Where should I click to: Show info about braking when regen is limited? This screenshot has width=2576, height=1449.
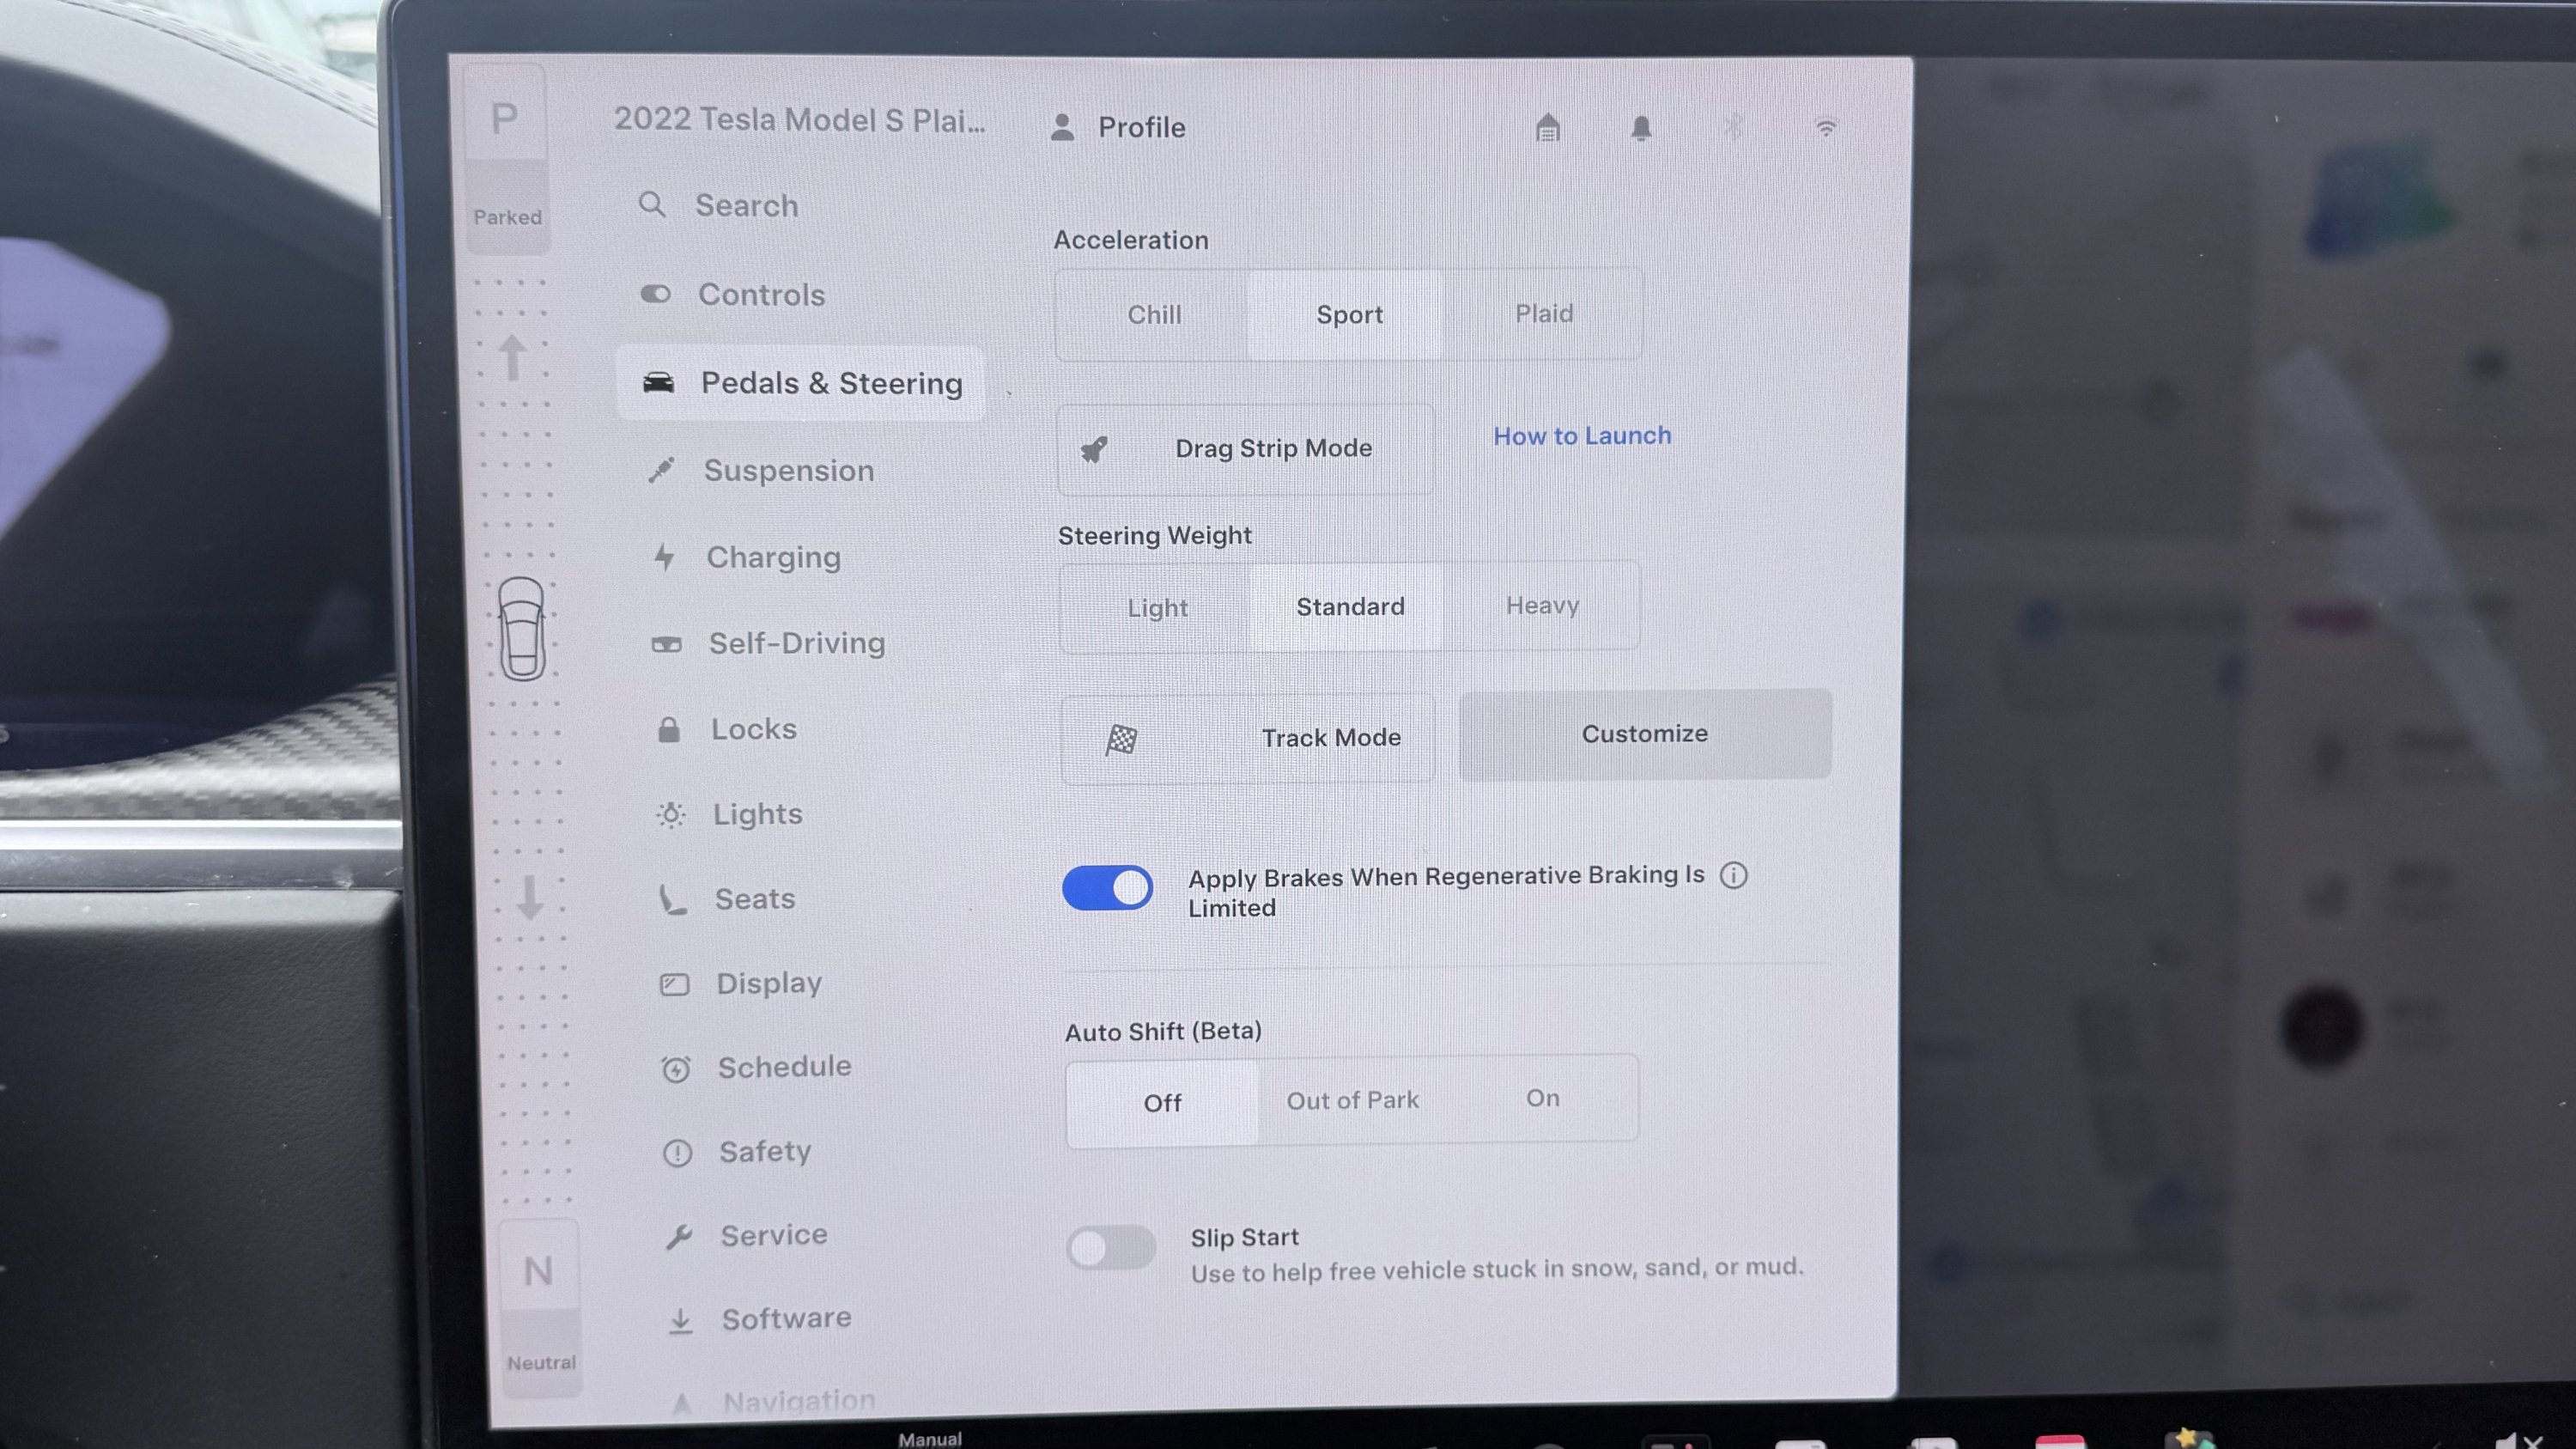pyautogui.click(x=1733, y=876)
